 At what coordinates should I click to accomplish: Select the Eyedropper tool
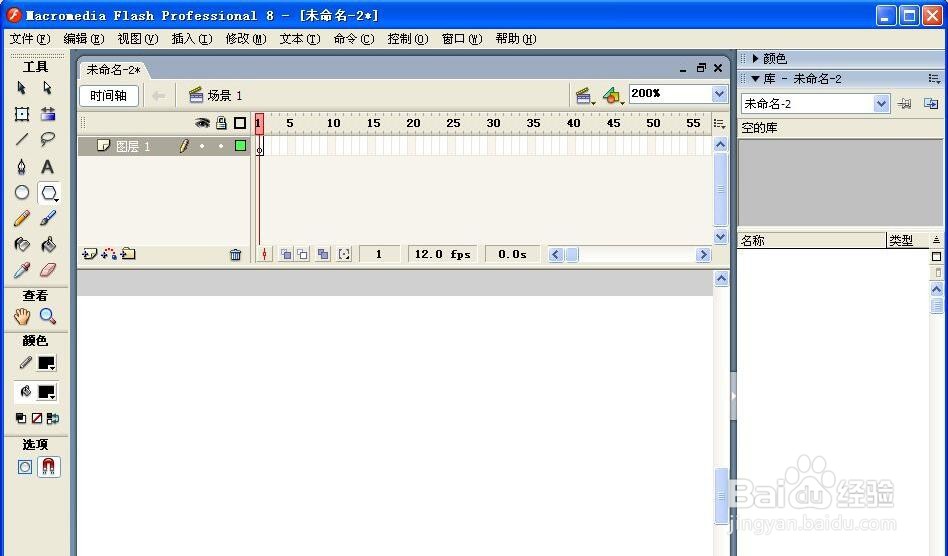click(22, 270)
